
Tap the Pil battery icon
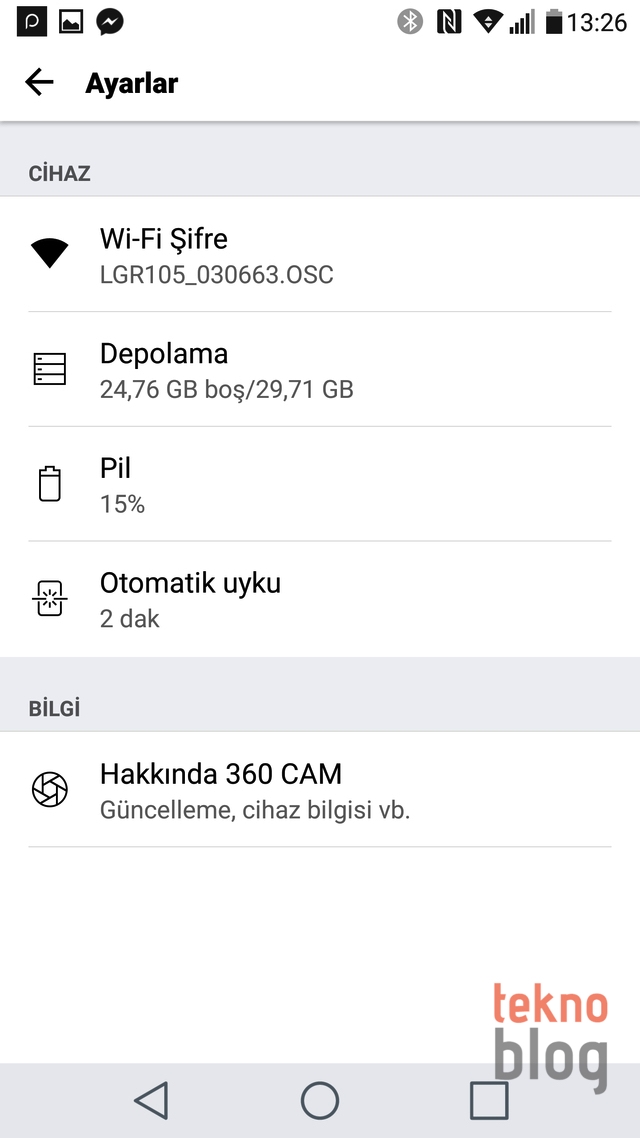[x=49, y=484]
